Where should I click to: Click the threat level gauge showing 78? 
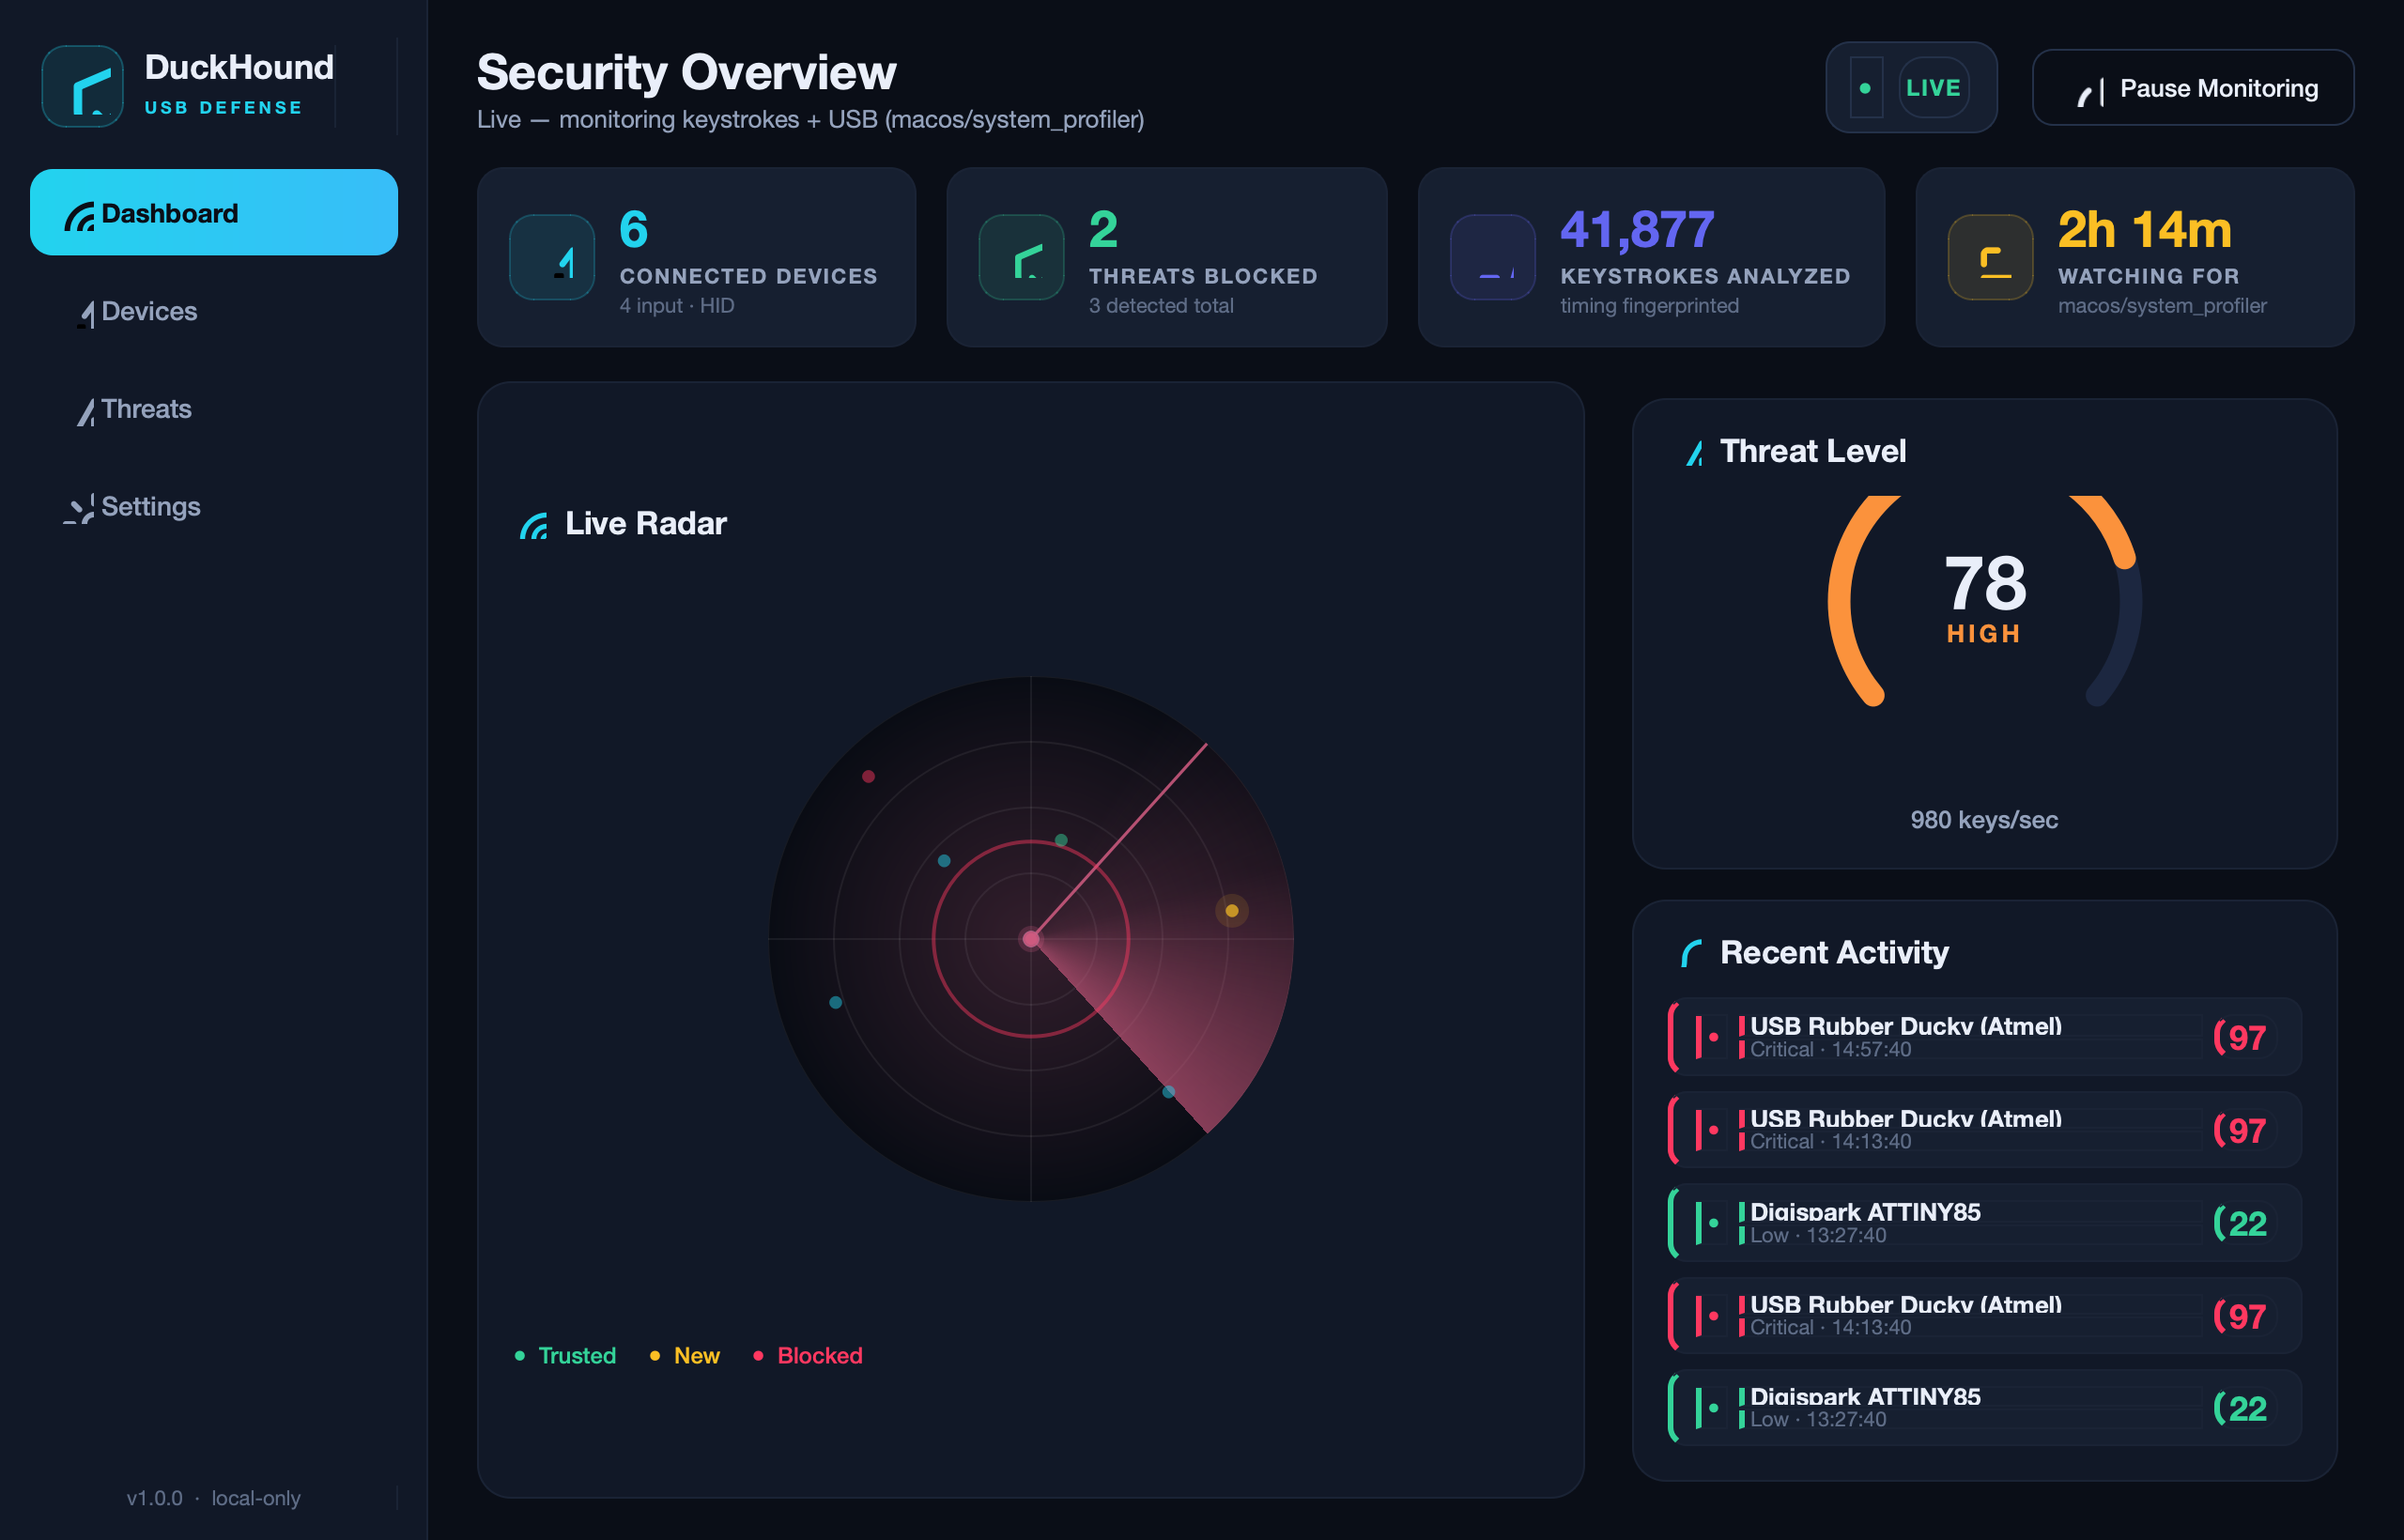point(1984,601)
